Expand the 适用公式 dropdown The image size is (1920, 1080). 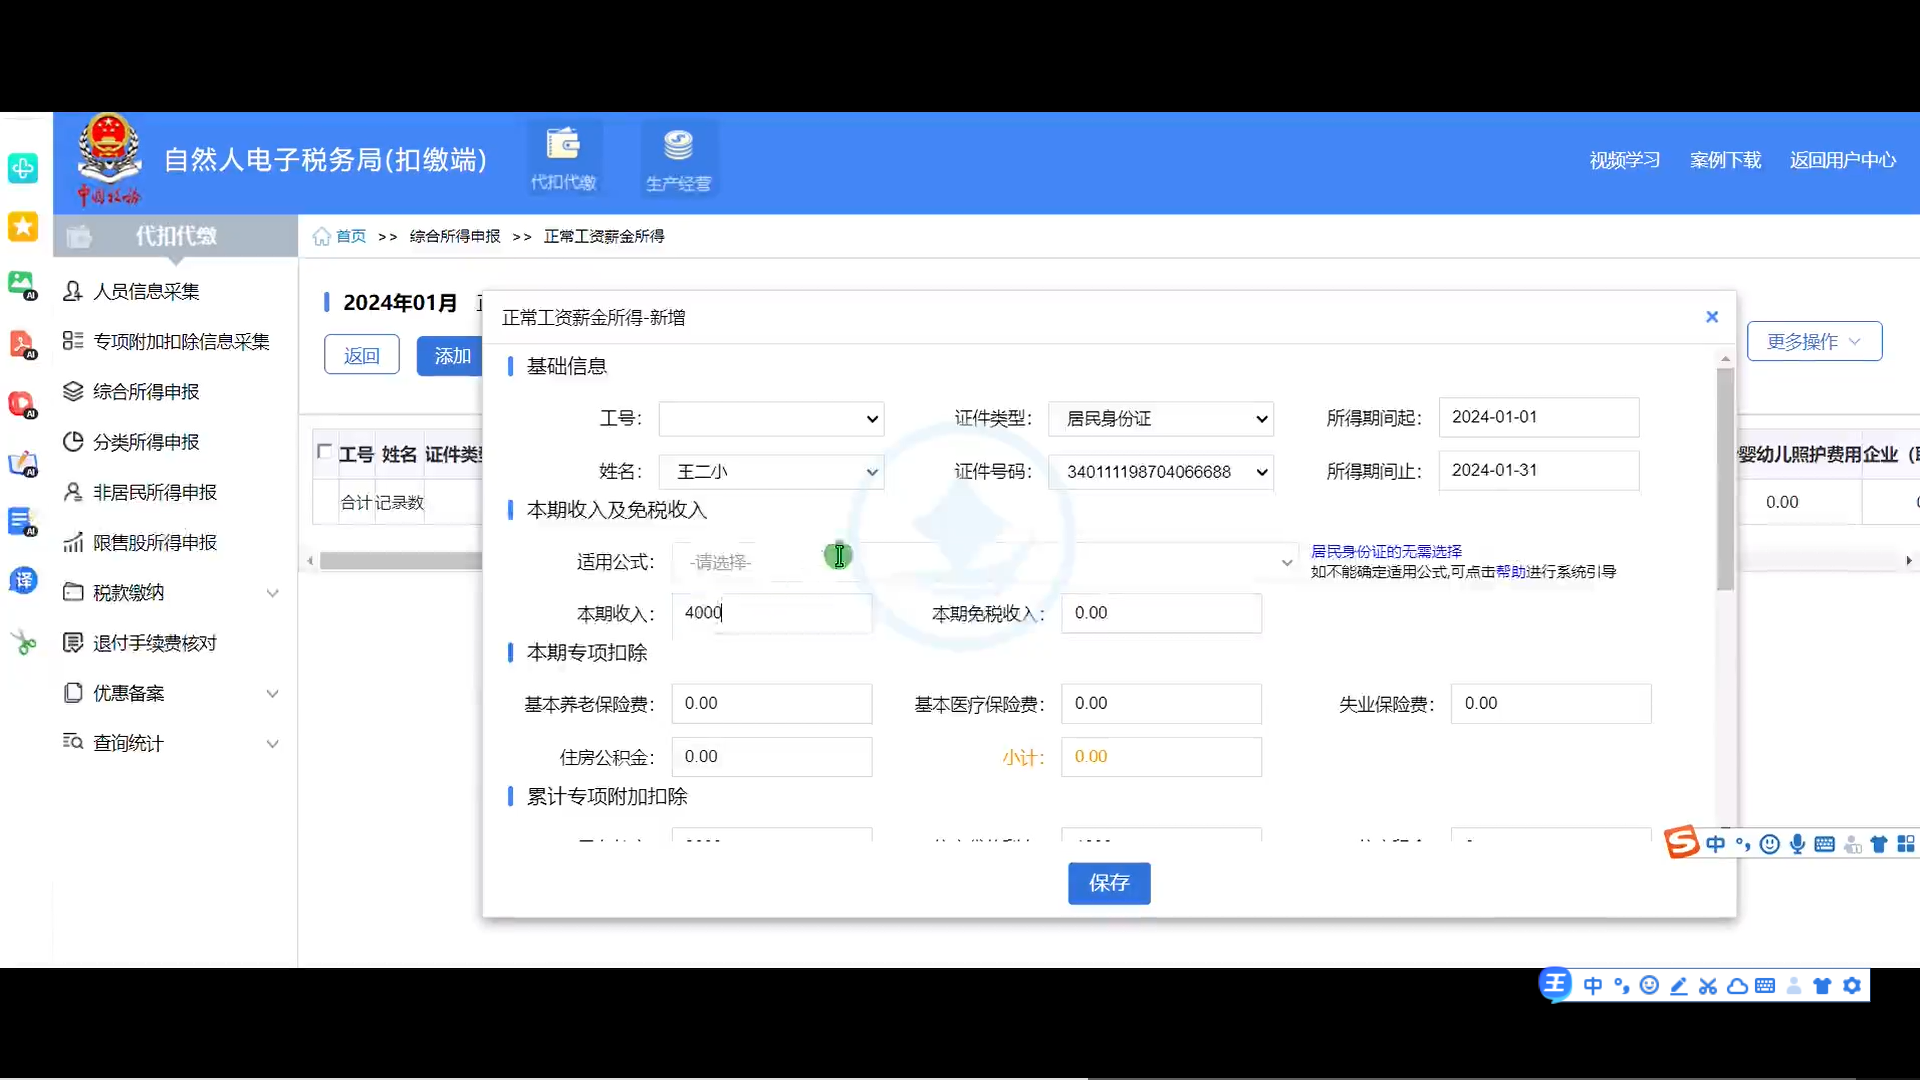[x=1286, y=563]
